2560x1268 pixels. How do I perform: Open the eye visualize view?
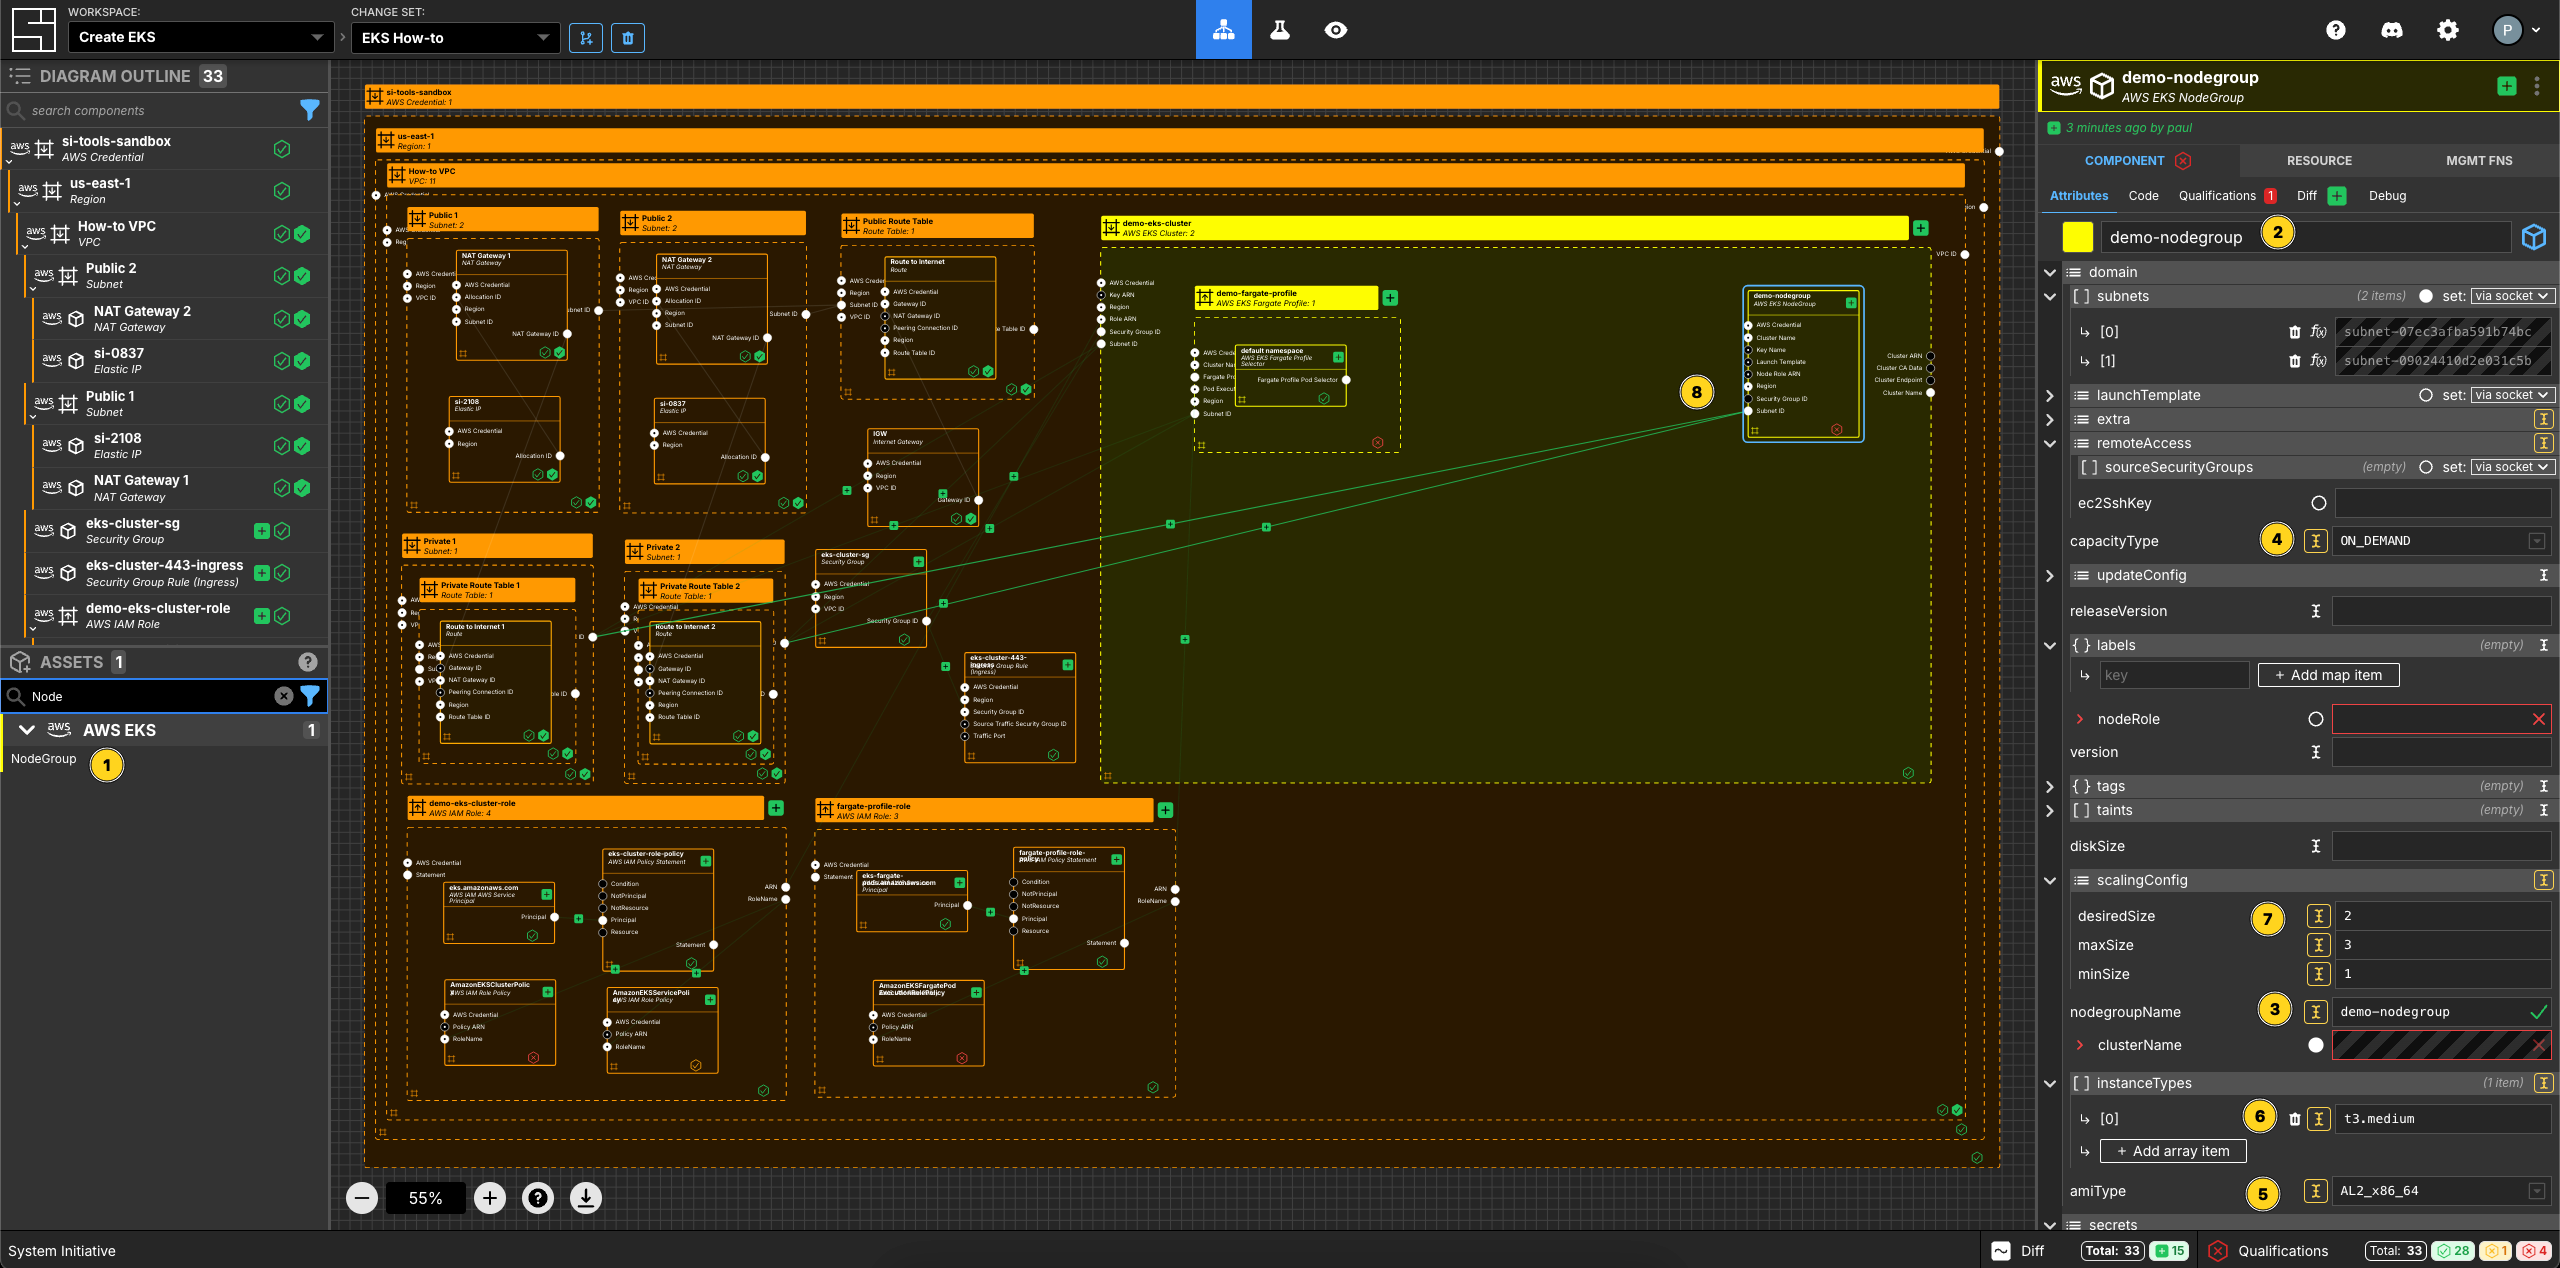[x=1335, y=30]
